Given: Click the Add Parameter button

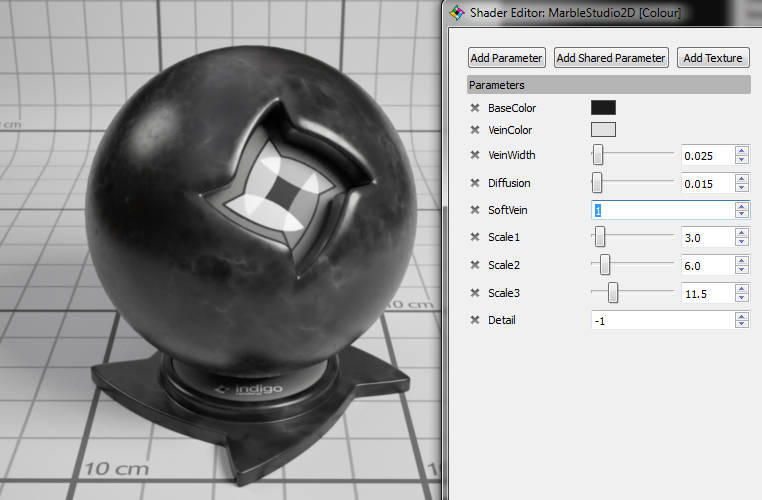Looking at the screenshot, I should click(507, 58).
